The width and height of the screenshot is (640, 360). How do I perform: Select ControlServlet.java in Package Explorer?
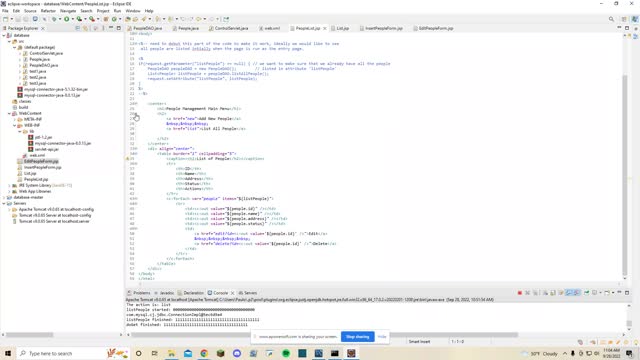point(46,53)
